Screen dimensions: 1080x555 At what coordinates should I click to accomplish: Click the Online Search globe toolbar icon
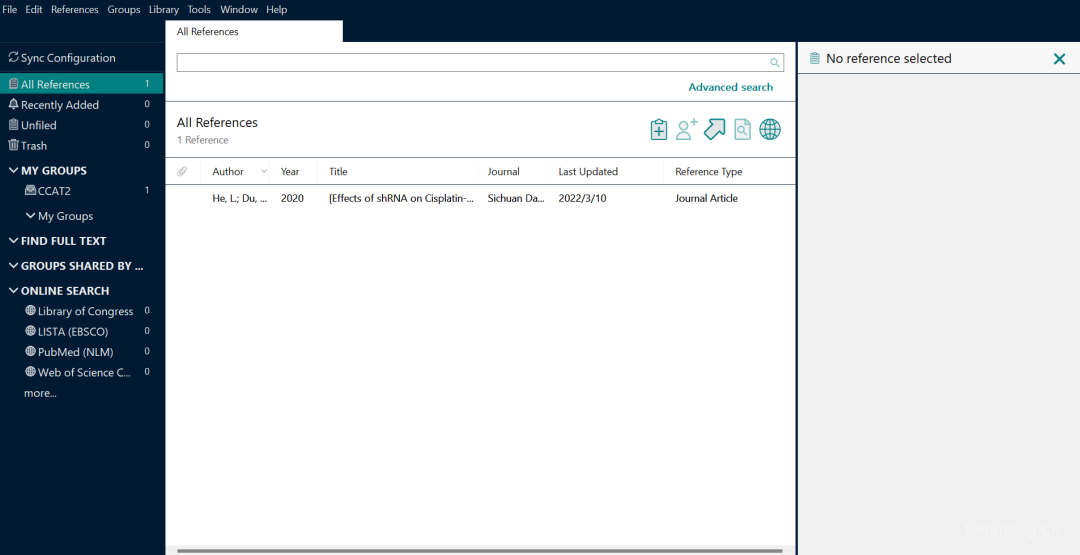pos(770,130)
